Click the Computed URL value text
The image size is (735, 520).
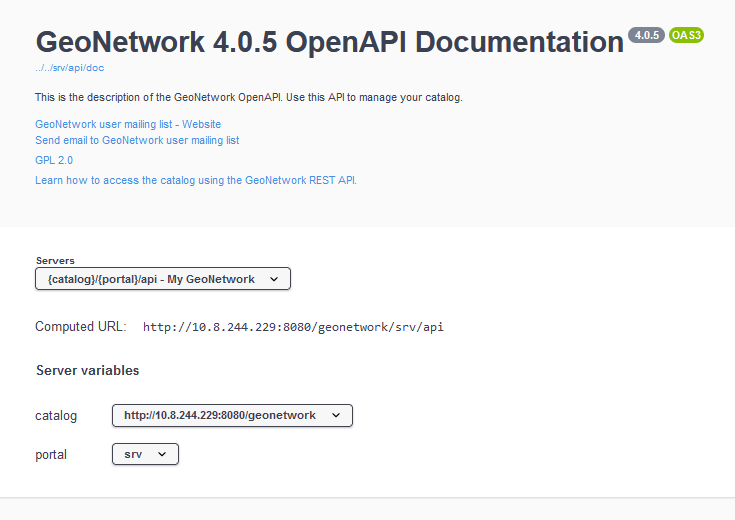(x=293, y=327)
